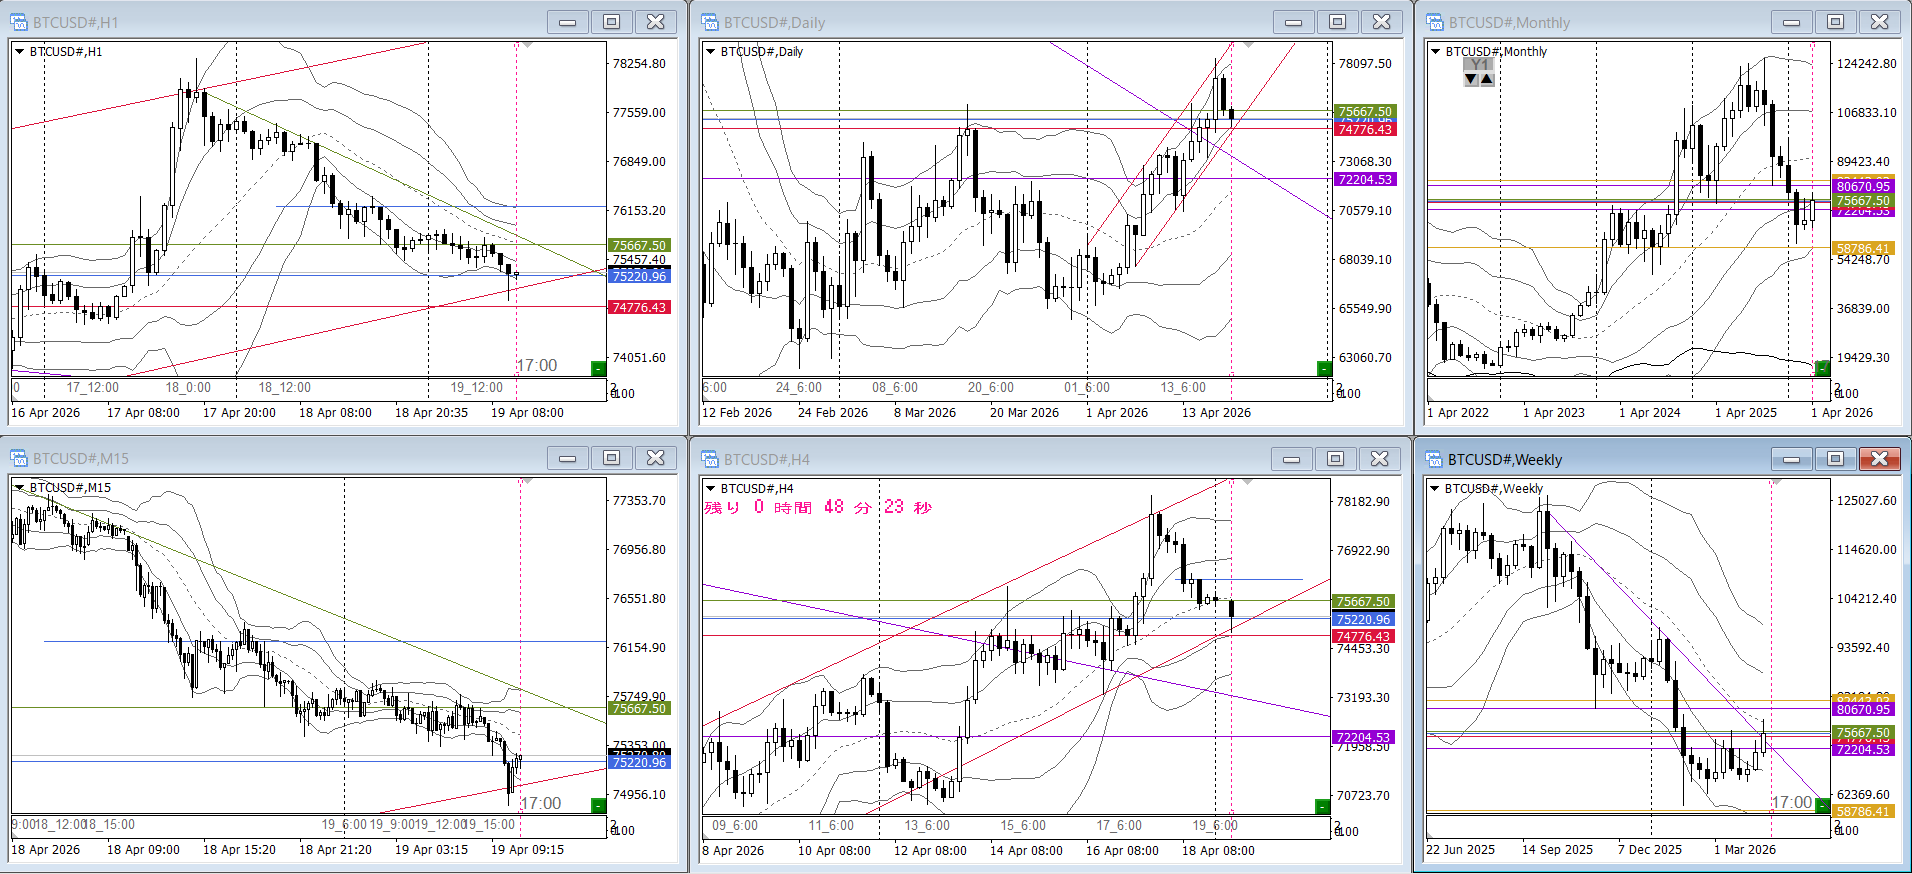Toggle the green minus box on H1 chart
Viewport: 1912px width, 874px height.
(x=598, y=368)
